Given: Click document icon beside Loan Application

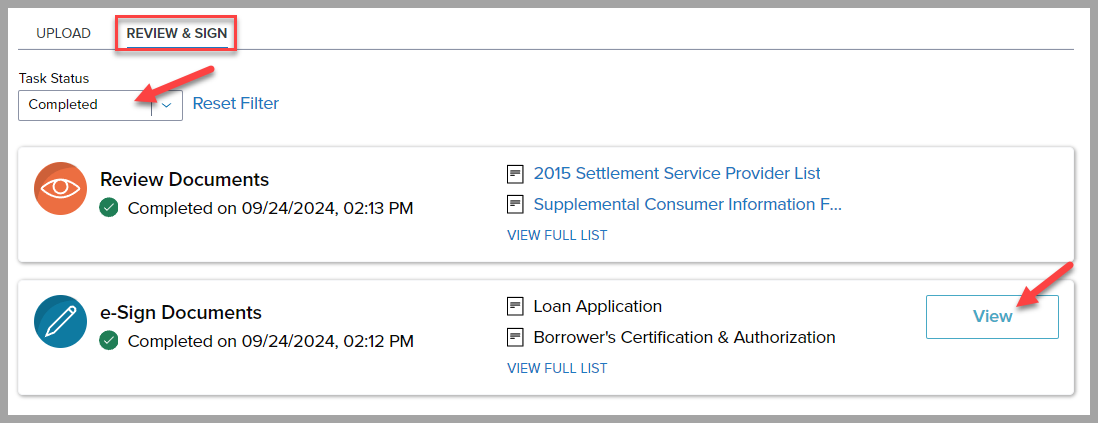Looking at the screenshot, I should [516, 306].
